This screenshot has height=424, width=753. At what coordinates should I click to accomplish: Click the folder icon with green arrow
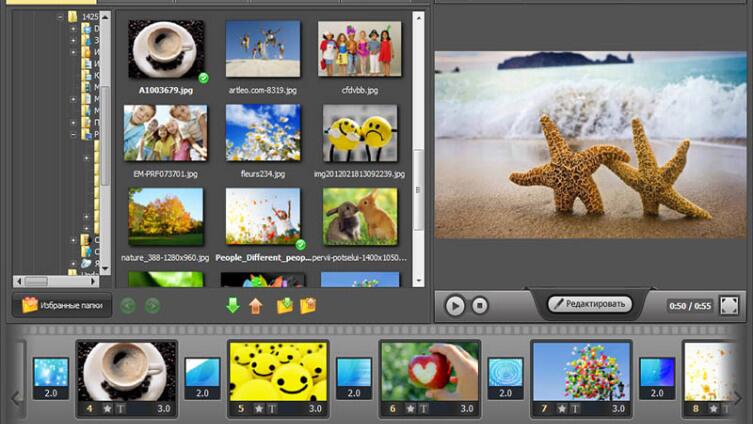tap(284, 306)
